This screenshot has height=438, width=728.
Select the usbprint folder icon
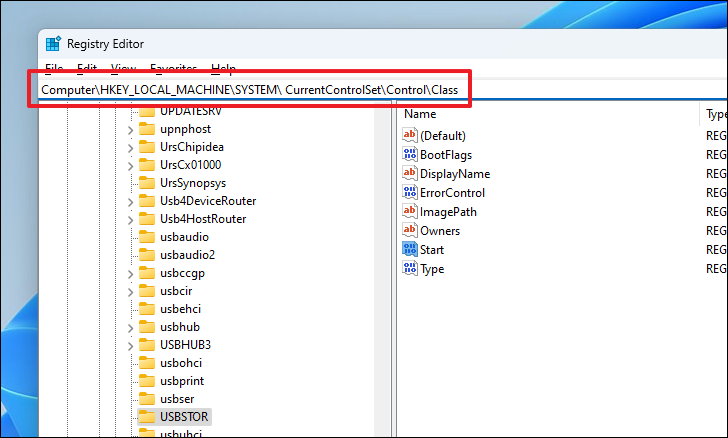(147, 381)
